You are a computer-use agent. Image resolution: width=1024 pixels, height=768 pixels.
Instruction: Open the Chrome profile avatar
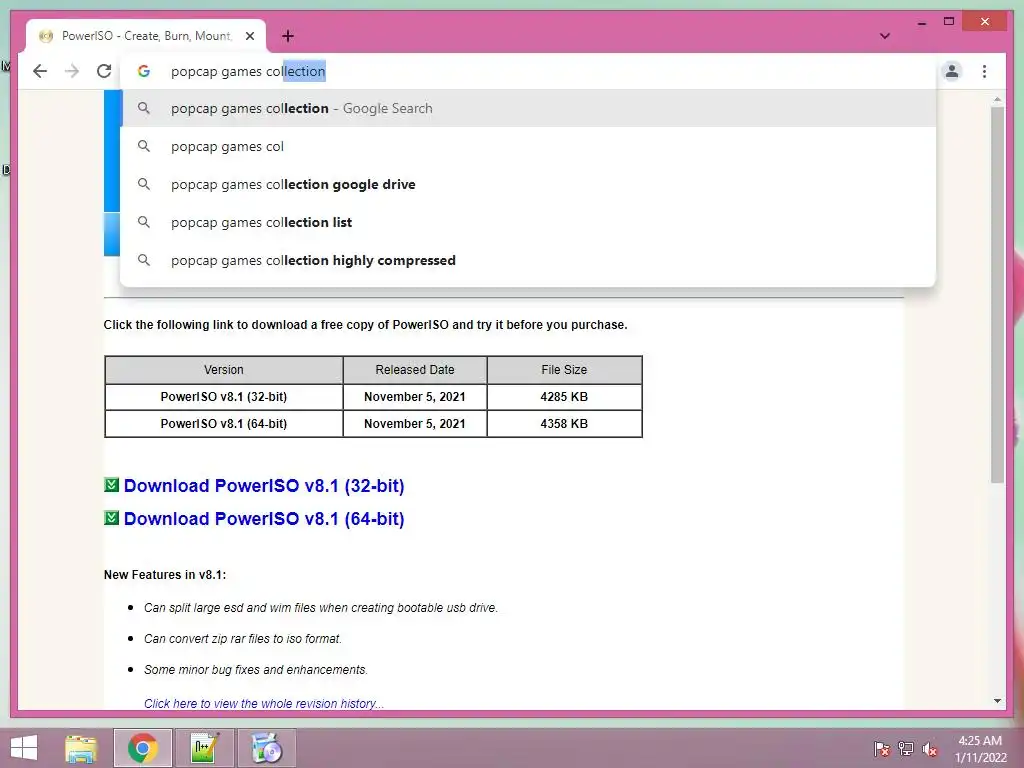point(952,71)
